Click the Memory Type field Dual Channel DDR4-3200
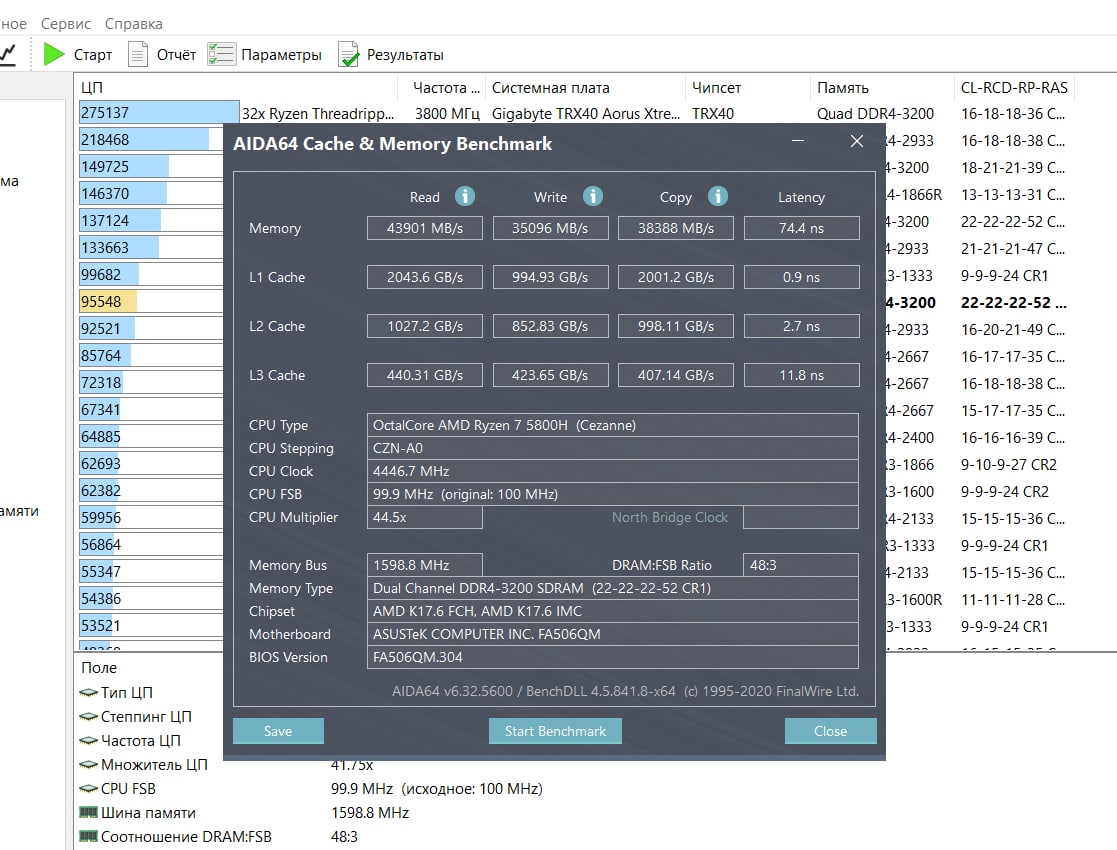The image size is (1117, 850). pyautogui.click(x=613, y=588)
